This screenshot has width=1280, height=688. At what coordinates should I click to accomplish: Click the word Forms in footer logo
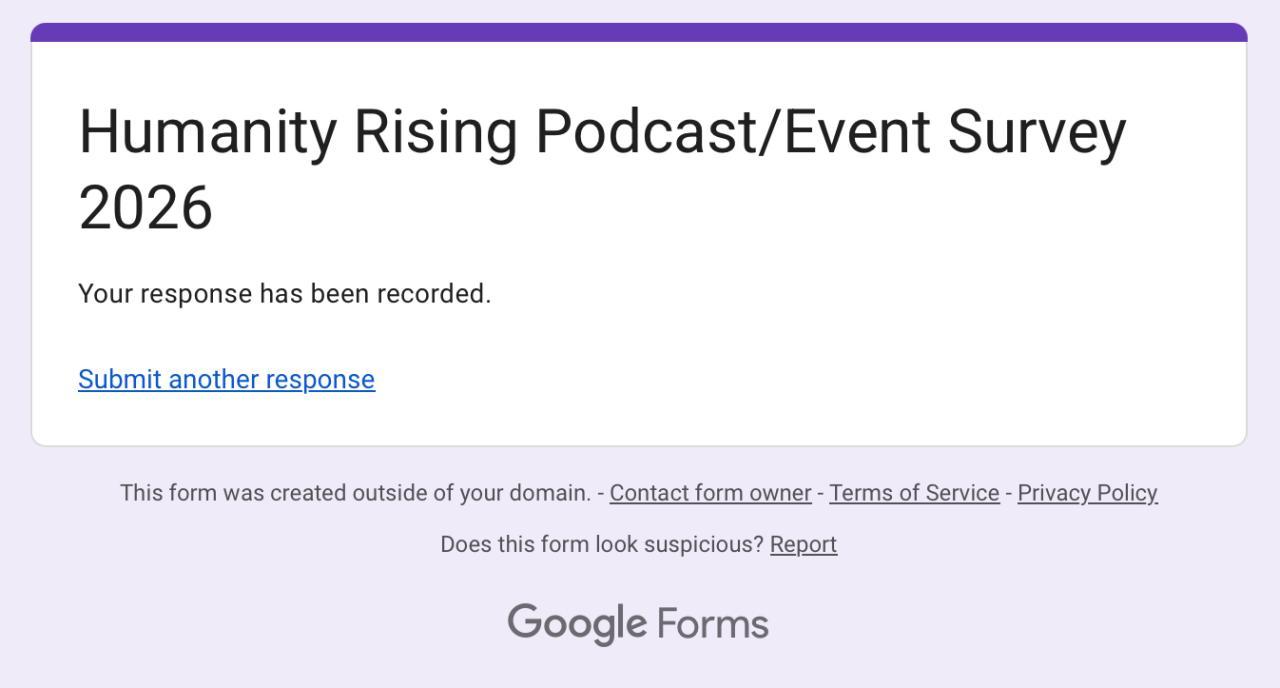tap(713, 624)
